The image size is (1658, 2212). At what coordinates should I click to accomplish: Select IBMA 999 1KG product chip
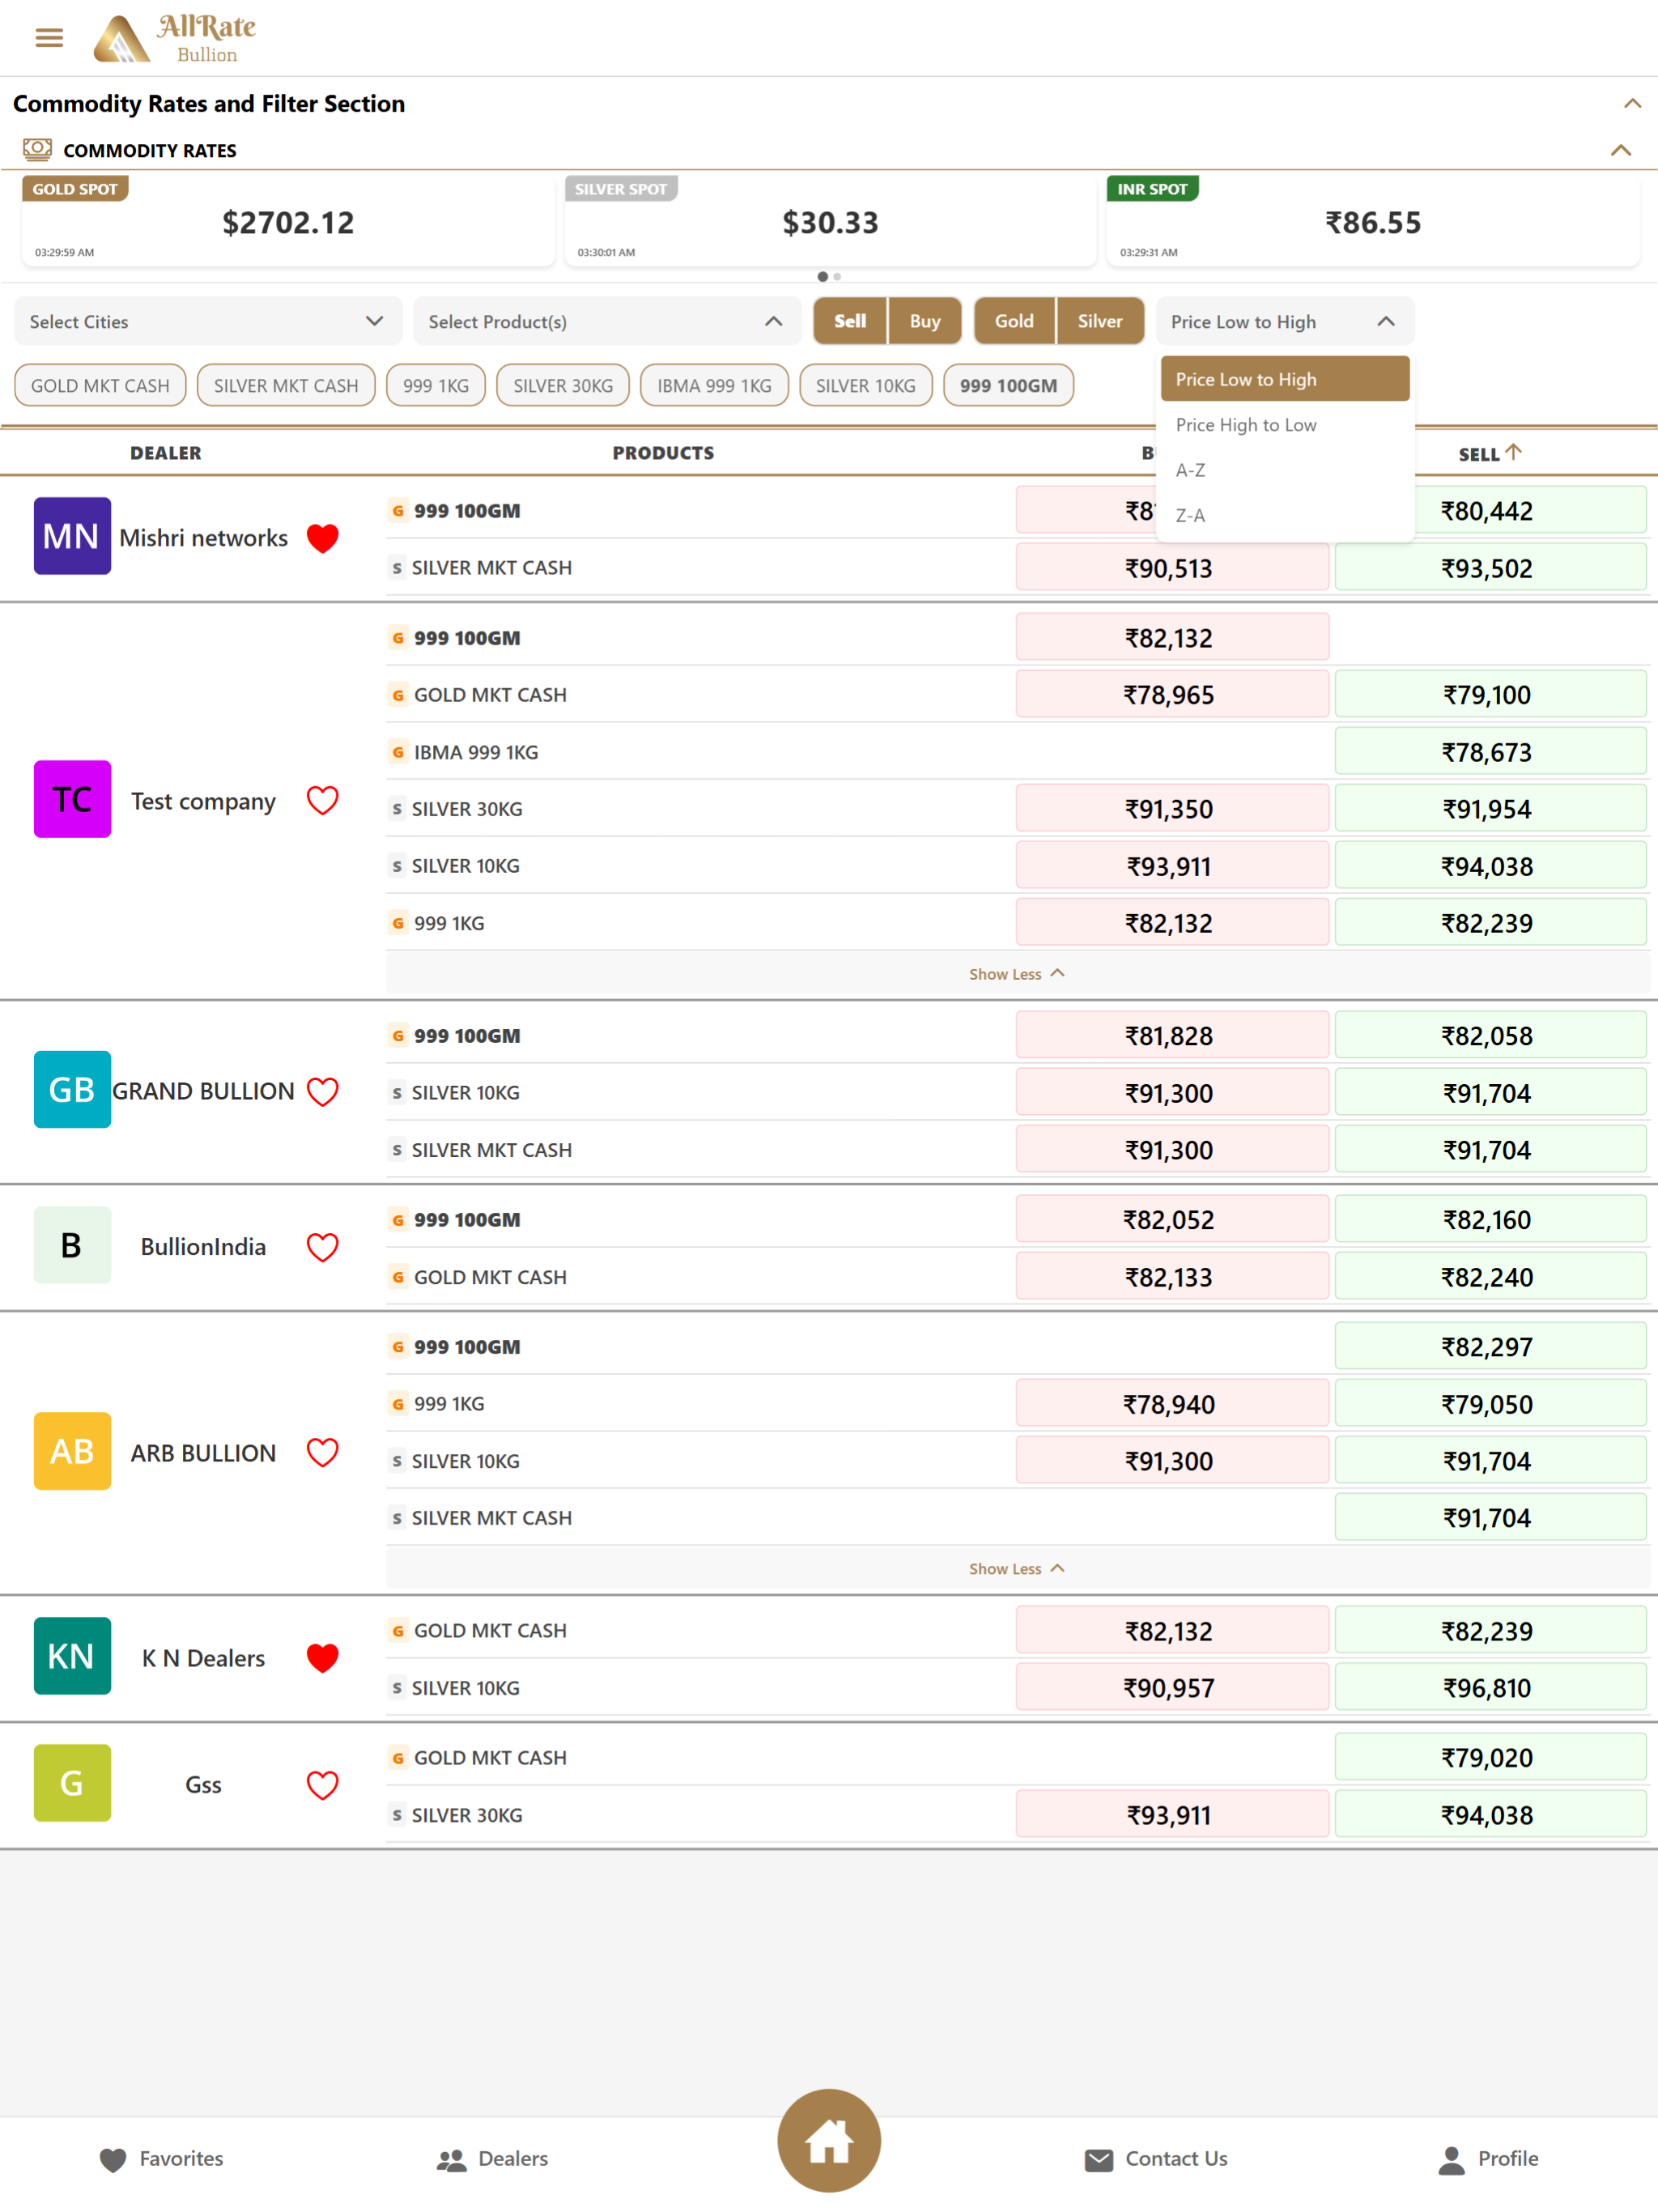(714, 385)
